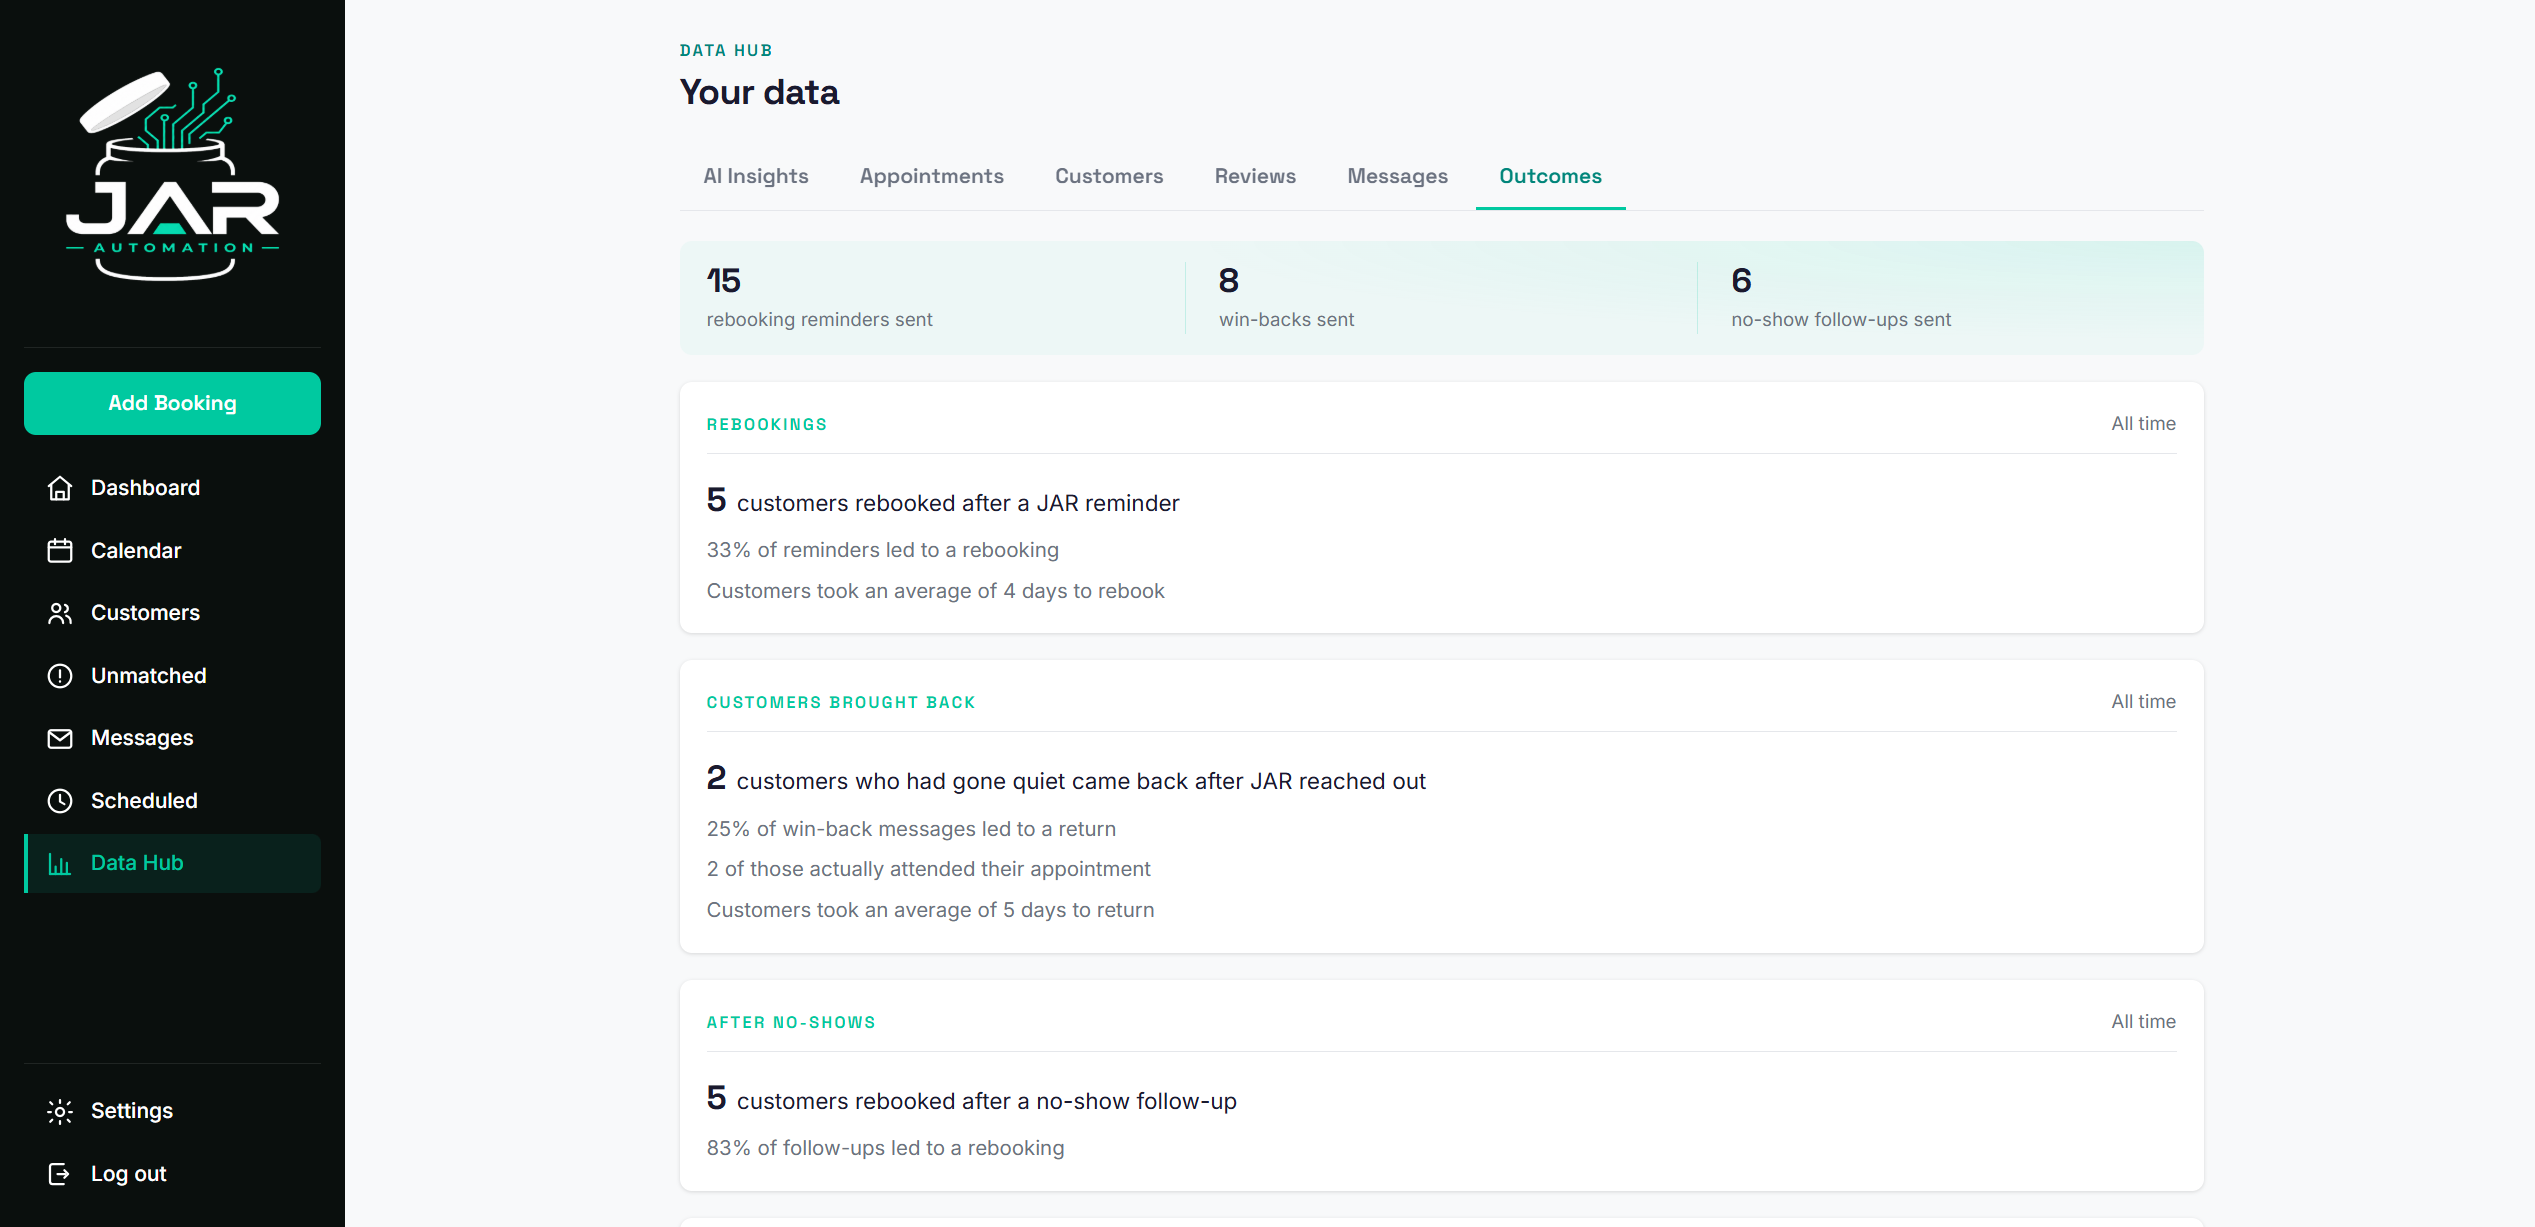Click the Calendar icon in sidebar

60,551
